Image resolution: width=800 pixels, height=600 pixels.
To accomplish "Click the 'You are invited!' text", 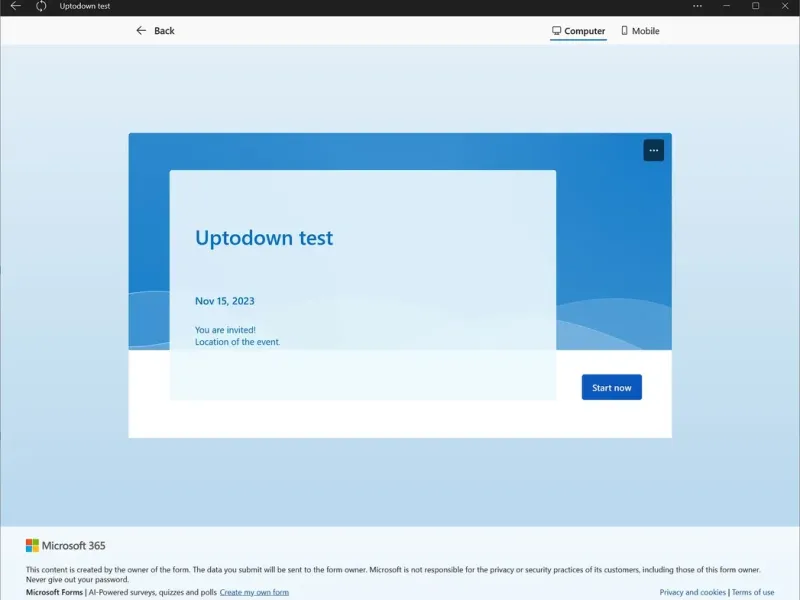I will [x=225, y=330].
